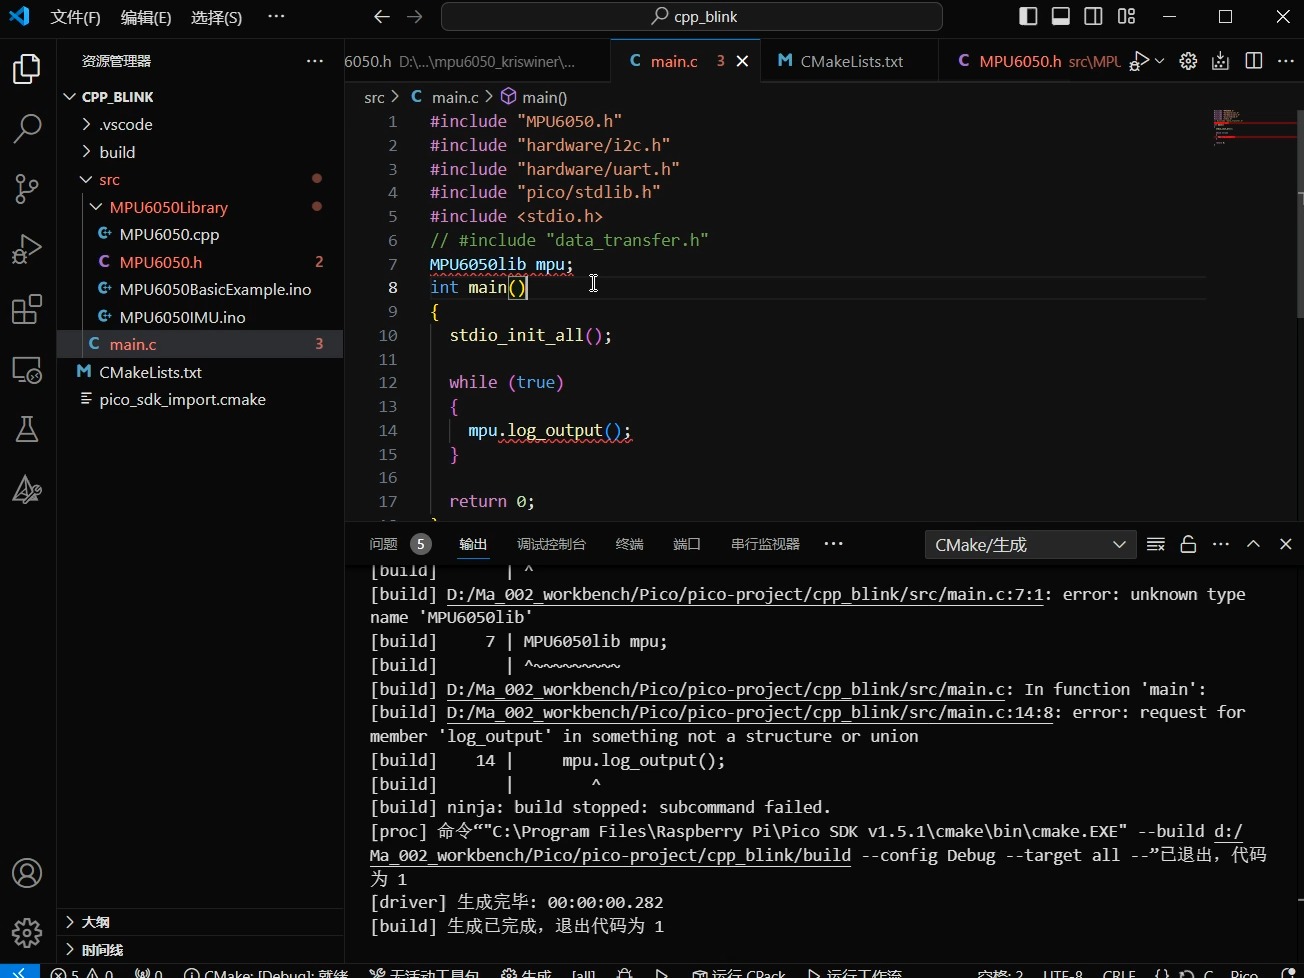Expand the .vscode folder

[200, 124]
